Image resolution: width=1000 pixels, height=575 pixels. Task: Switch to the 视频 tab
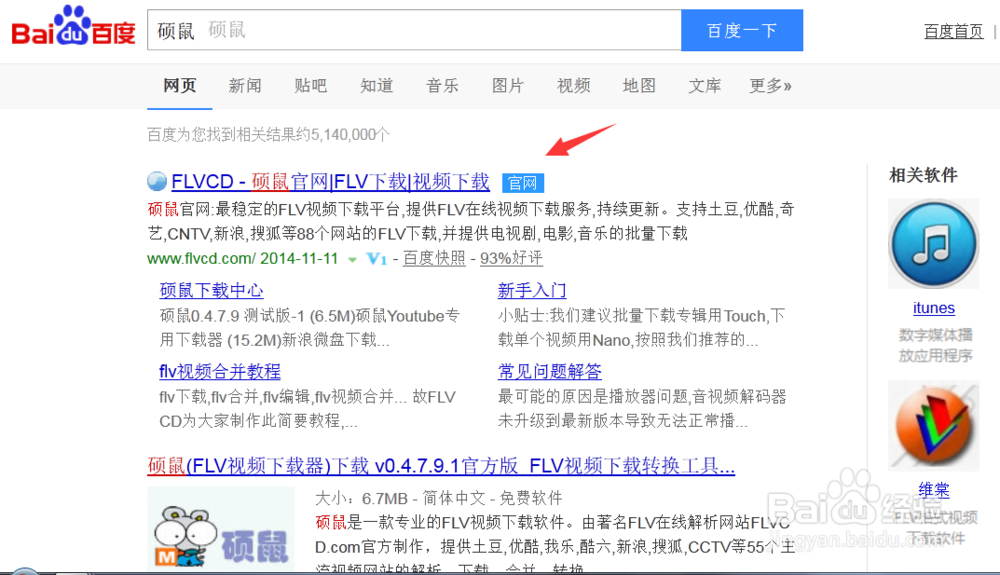point(573,85)
